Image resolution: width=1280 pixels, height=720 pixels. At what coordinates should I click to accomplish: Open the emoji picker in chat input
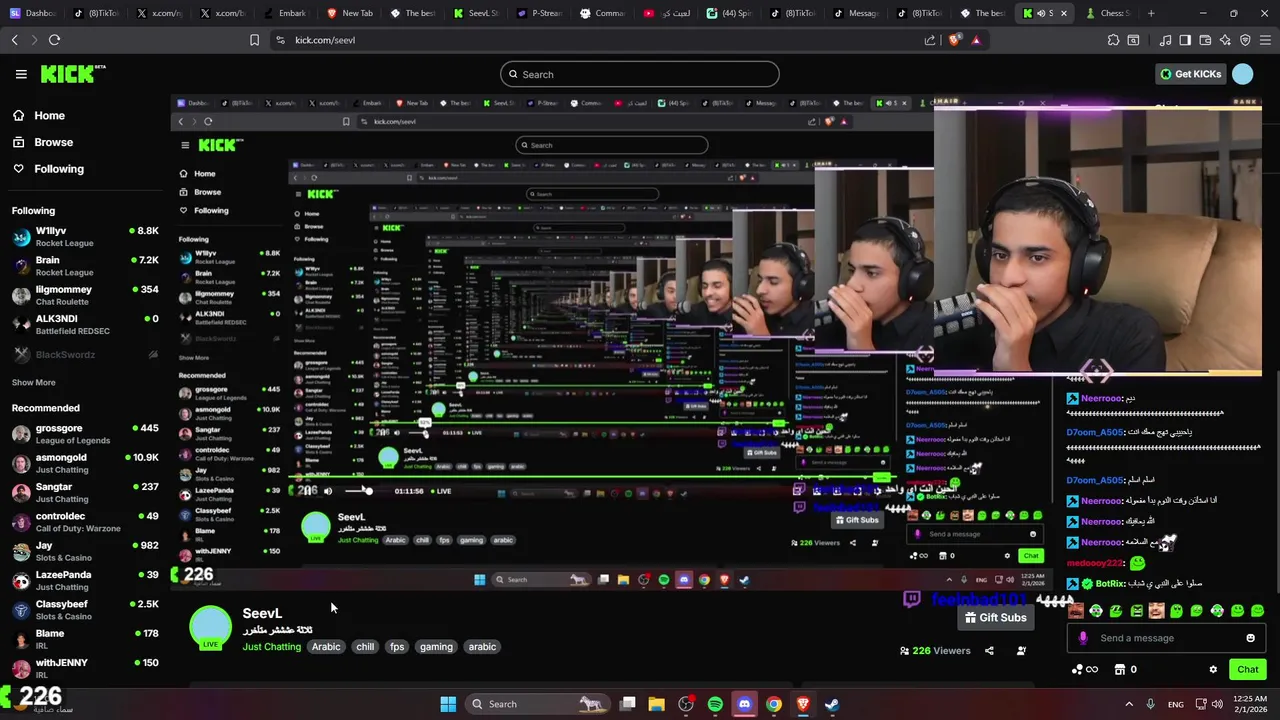tap(1250, 638)
